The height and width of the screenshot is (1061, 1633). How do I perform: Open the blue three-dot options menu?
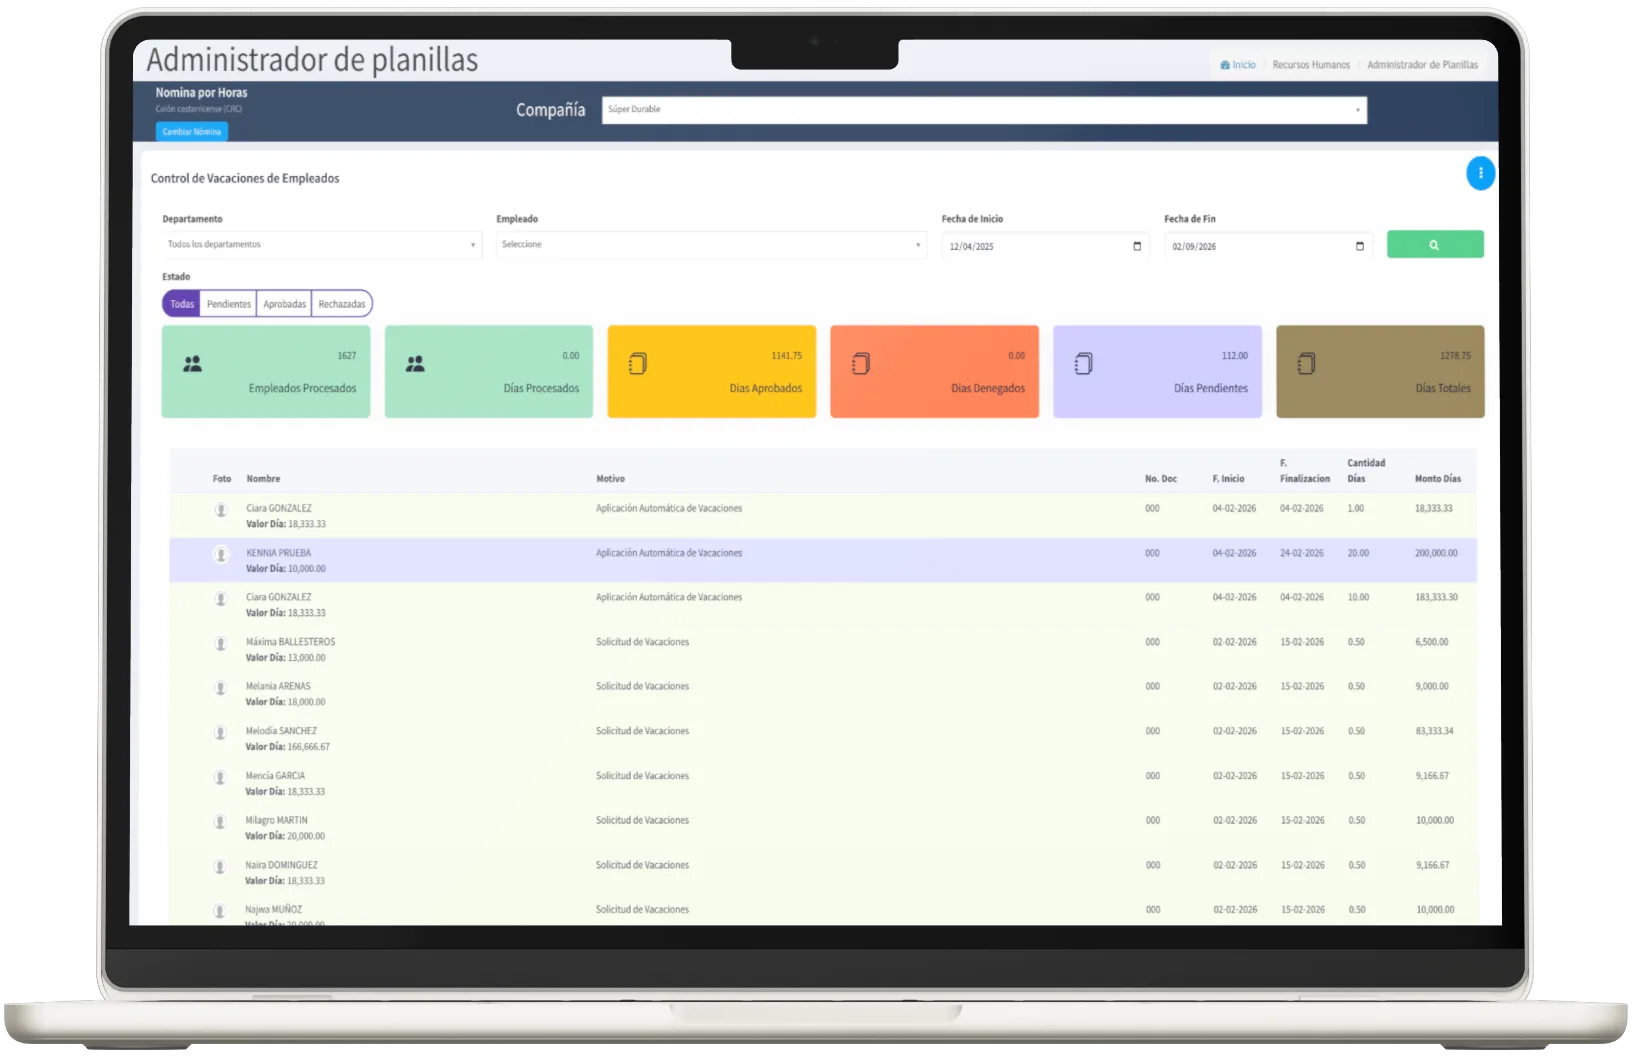pyautogui.click(x=1480, y=173)
